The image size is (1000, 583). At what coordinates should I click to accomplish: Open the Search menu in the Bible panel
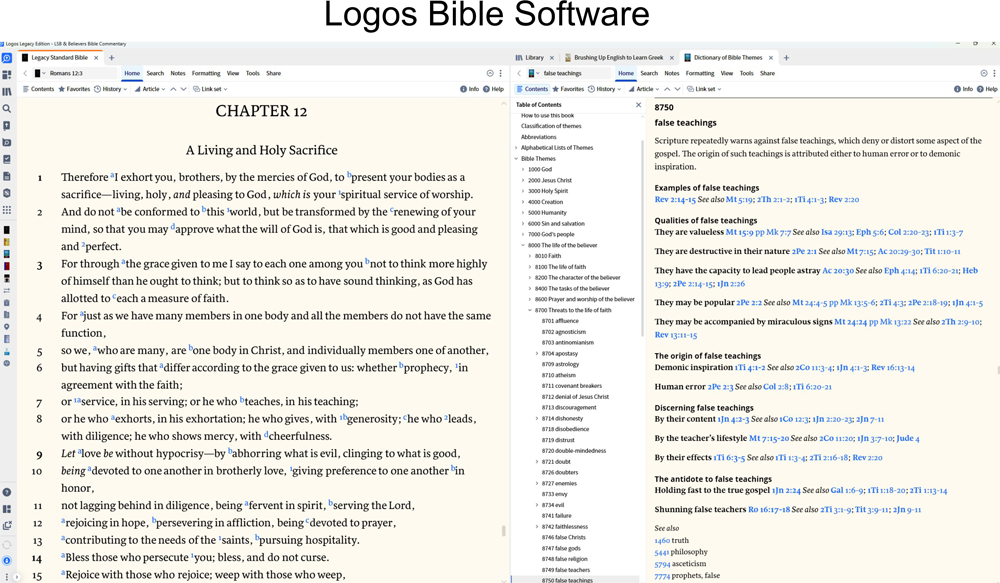pyautogui.click(x=155, y=73)
